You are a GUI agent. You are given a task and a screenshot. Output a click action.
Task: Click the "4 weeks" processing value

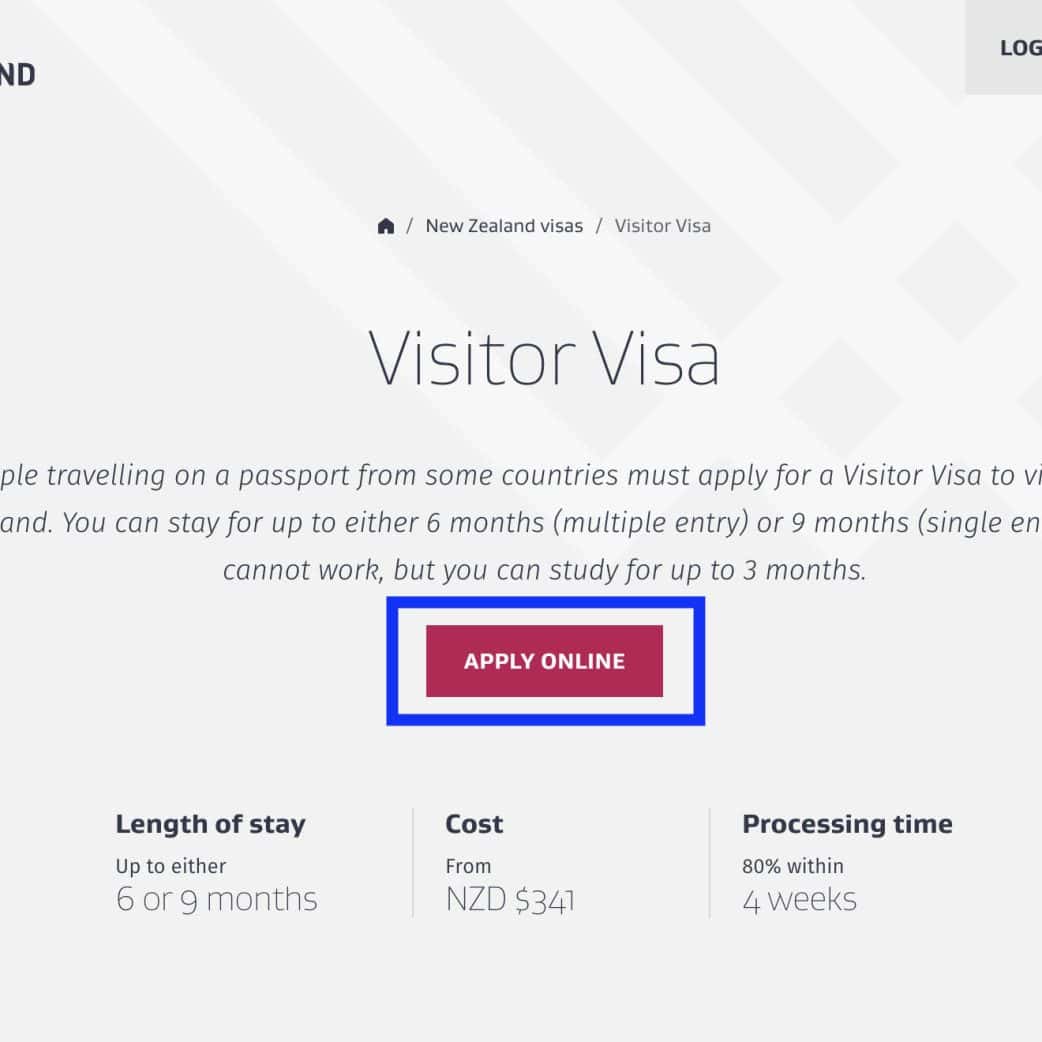tap(799, 899)
